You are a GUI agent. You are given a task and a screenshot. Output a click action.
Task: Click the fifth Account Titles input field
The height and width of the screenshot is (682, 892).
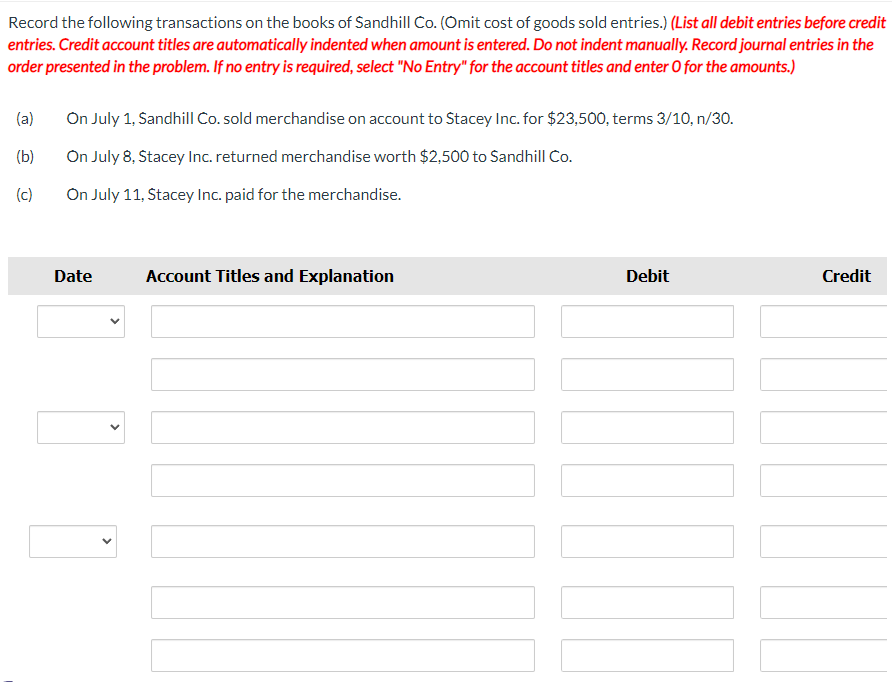tap(342, 541)
